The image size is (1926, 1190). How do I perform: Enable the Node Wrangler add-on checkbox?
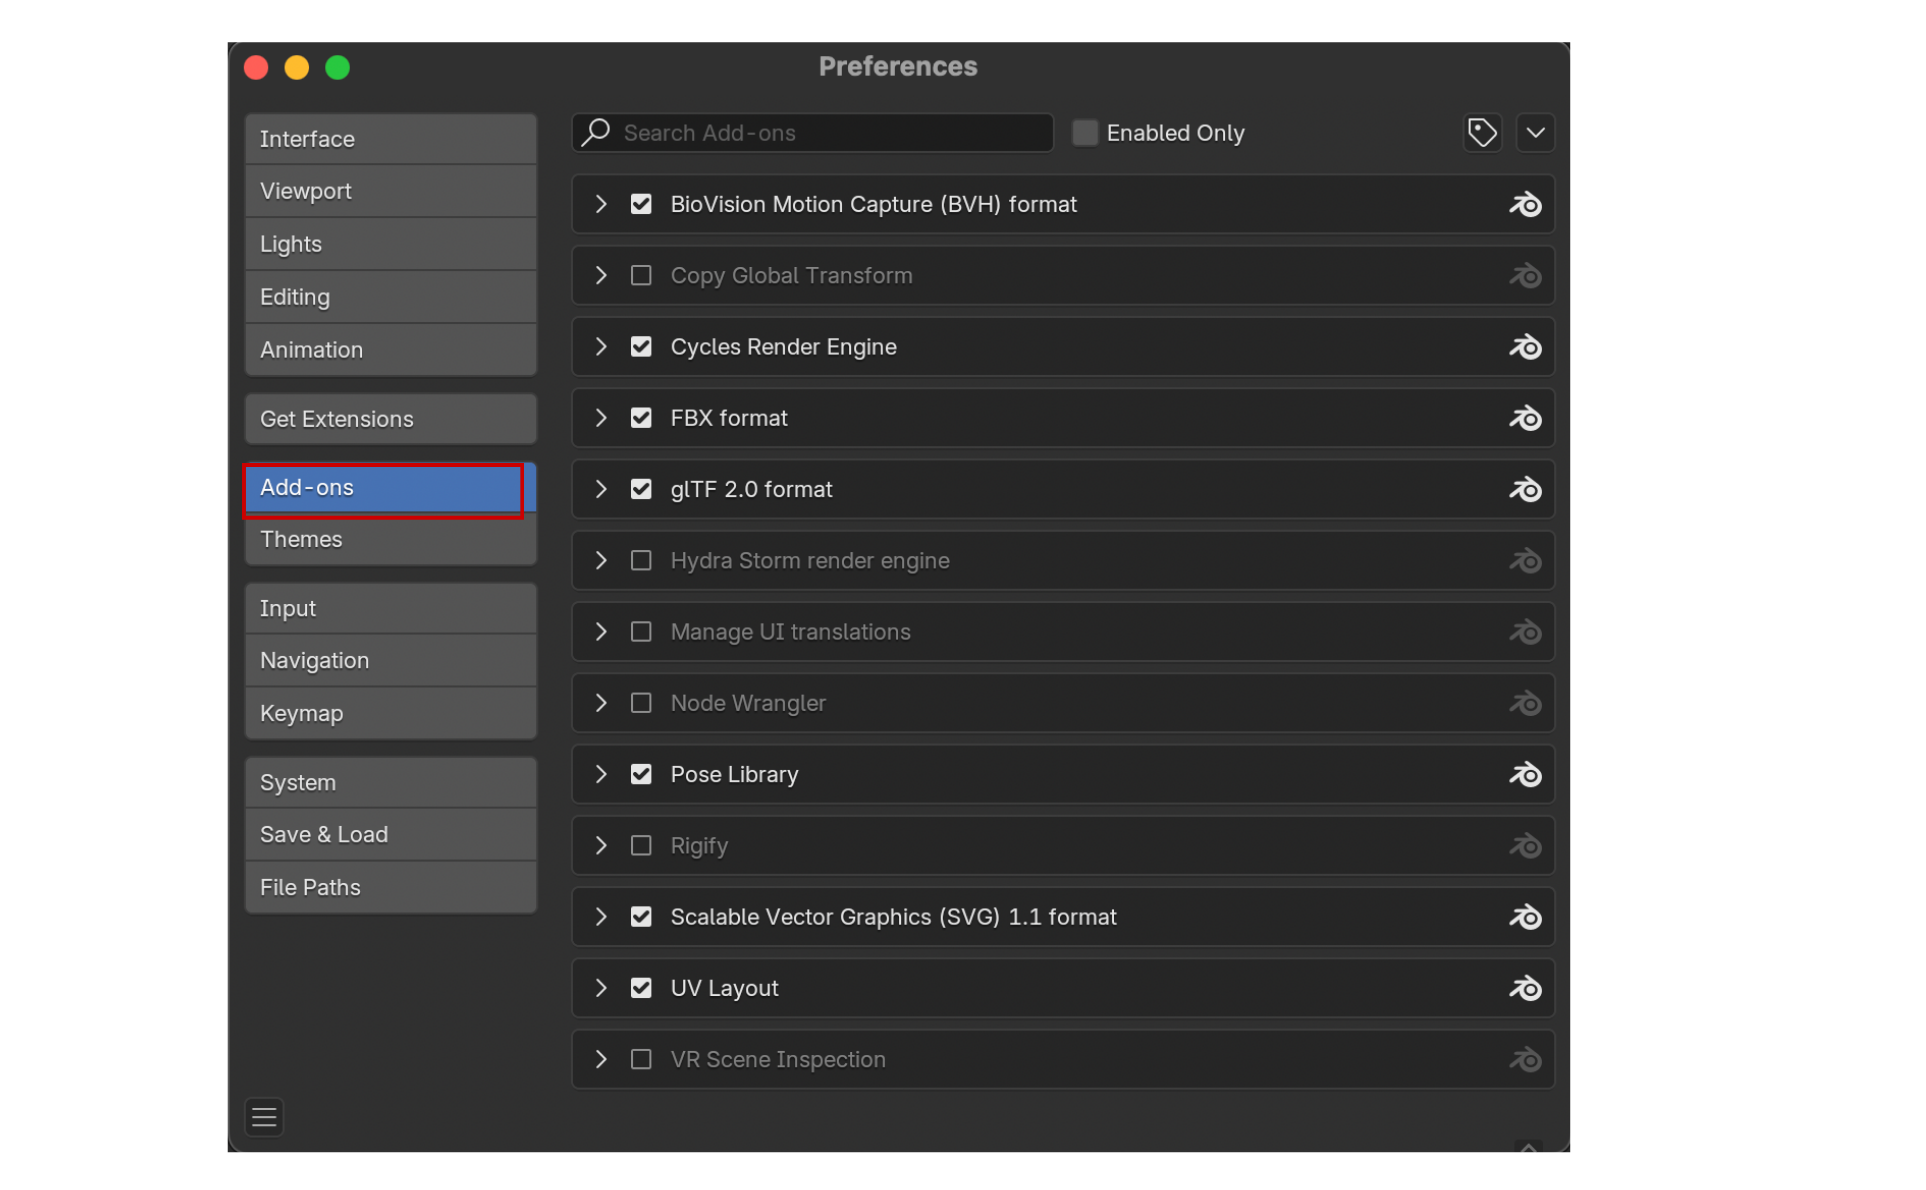click(641, 703)
